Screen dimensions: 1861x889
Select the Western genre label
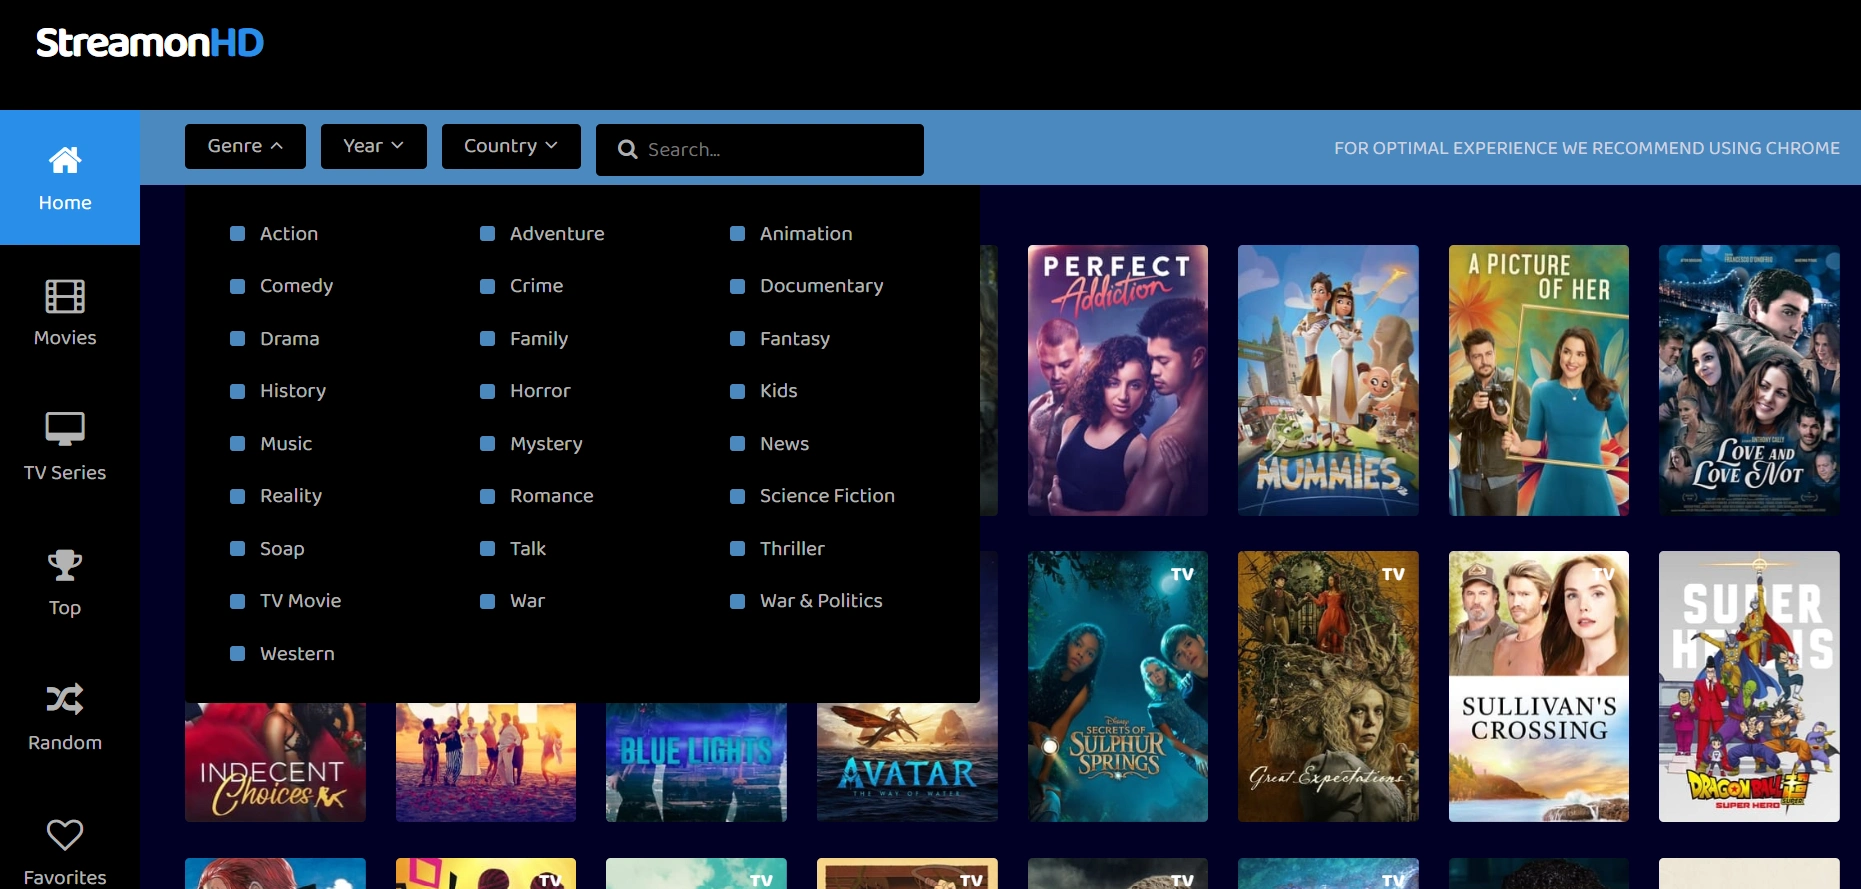(x=297, y=654)
